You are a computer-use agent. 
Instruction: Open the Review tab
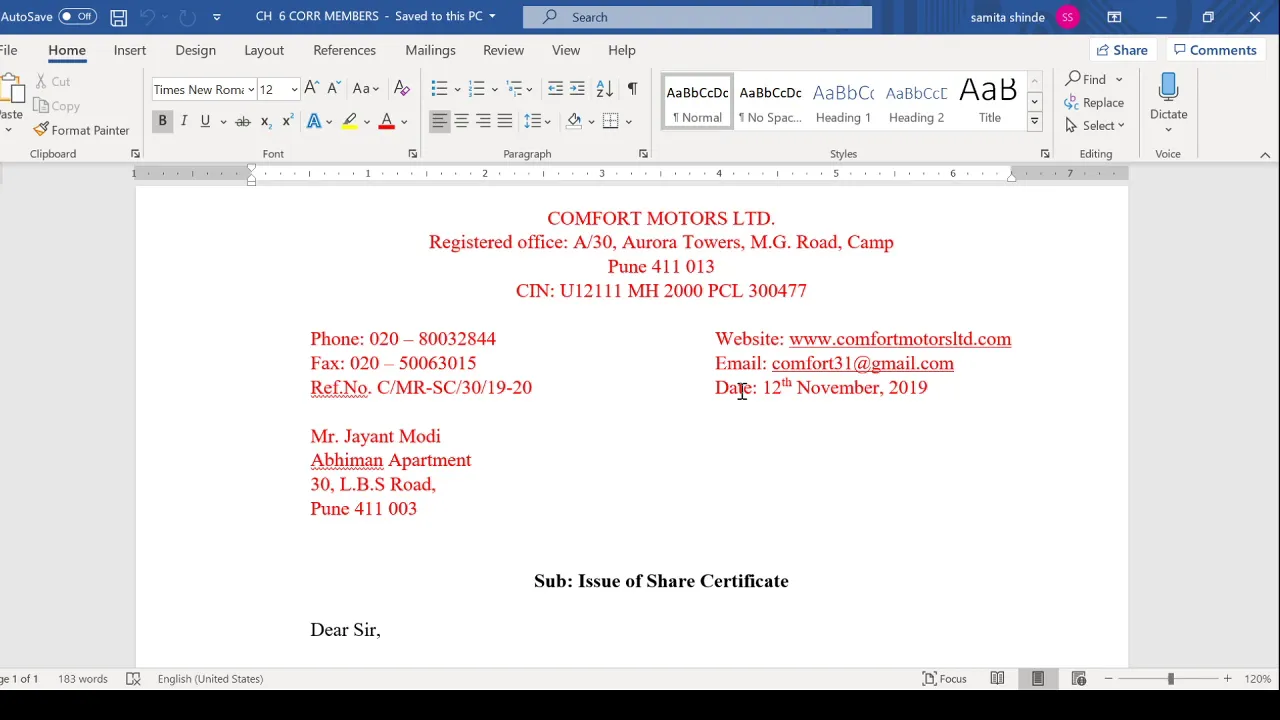503,50
